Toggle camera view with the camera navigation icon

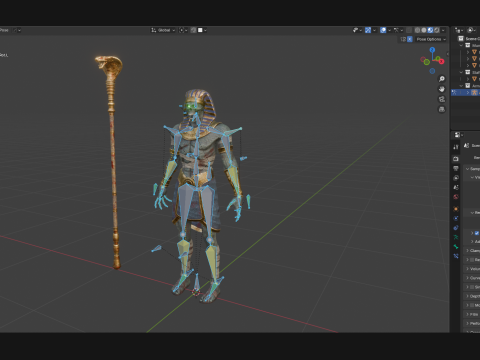pyautogui.click(x=442, y=99)
